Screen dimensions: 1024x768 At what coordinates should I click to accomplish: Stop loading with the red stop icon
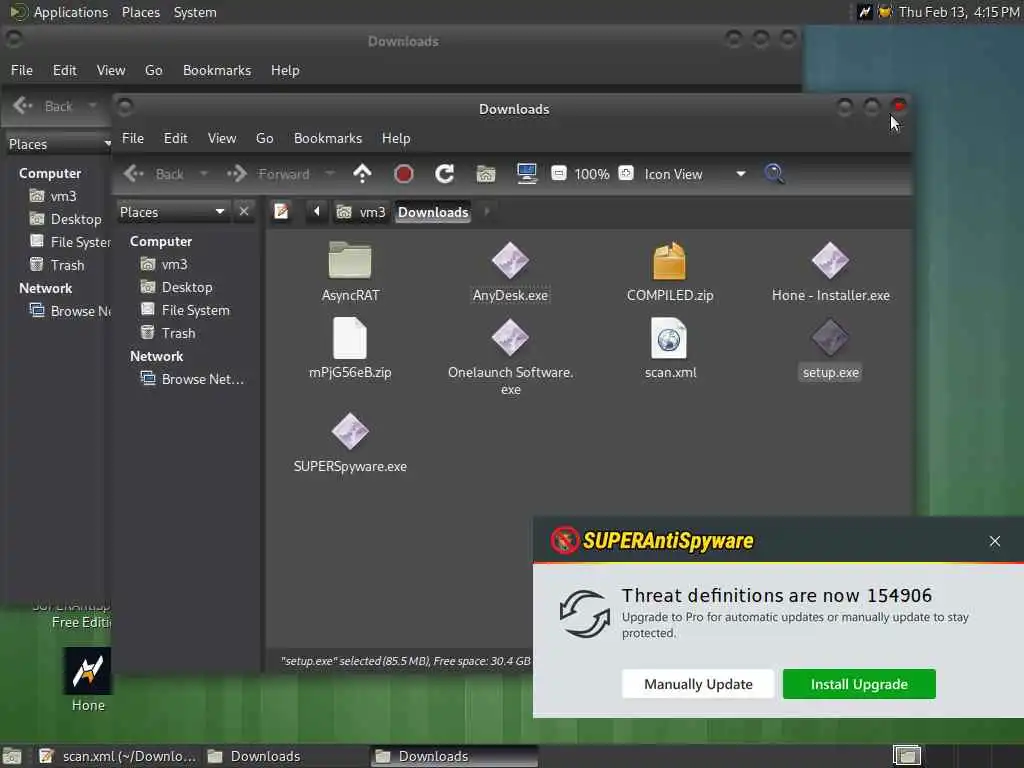click(404, 174)
